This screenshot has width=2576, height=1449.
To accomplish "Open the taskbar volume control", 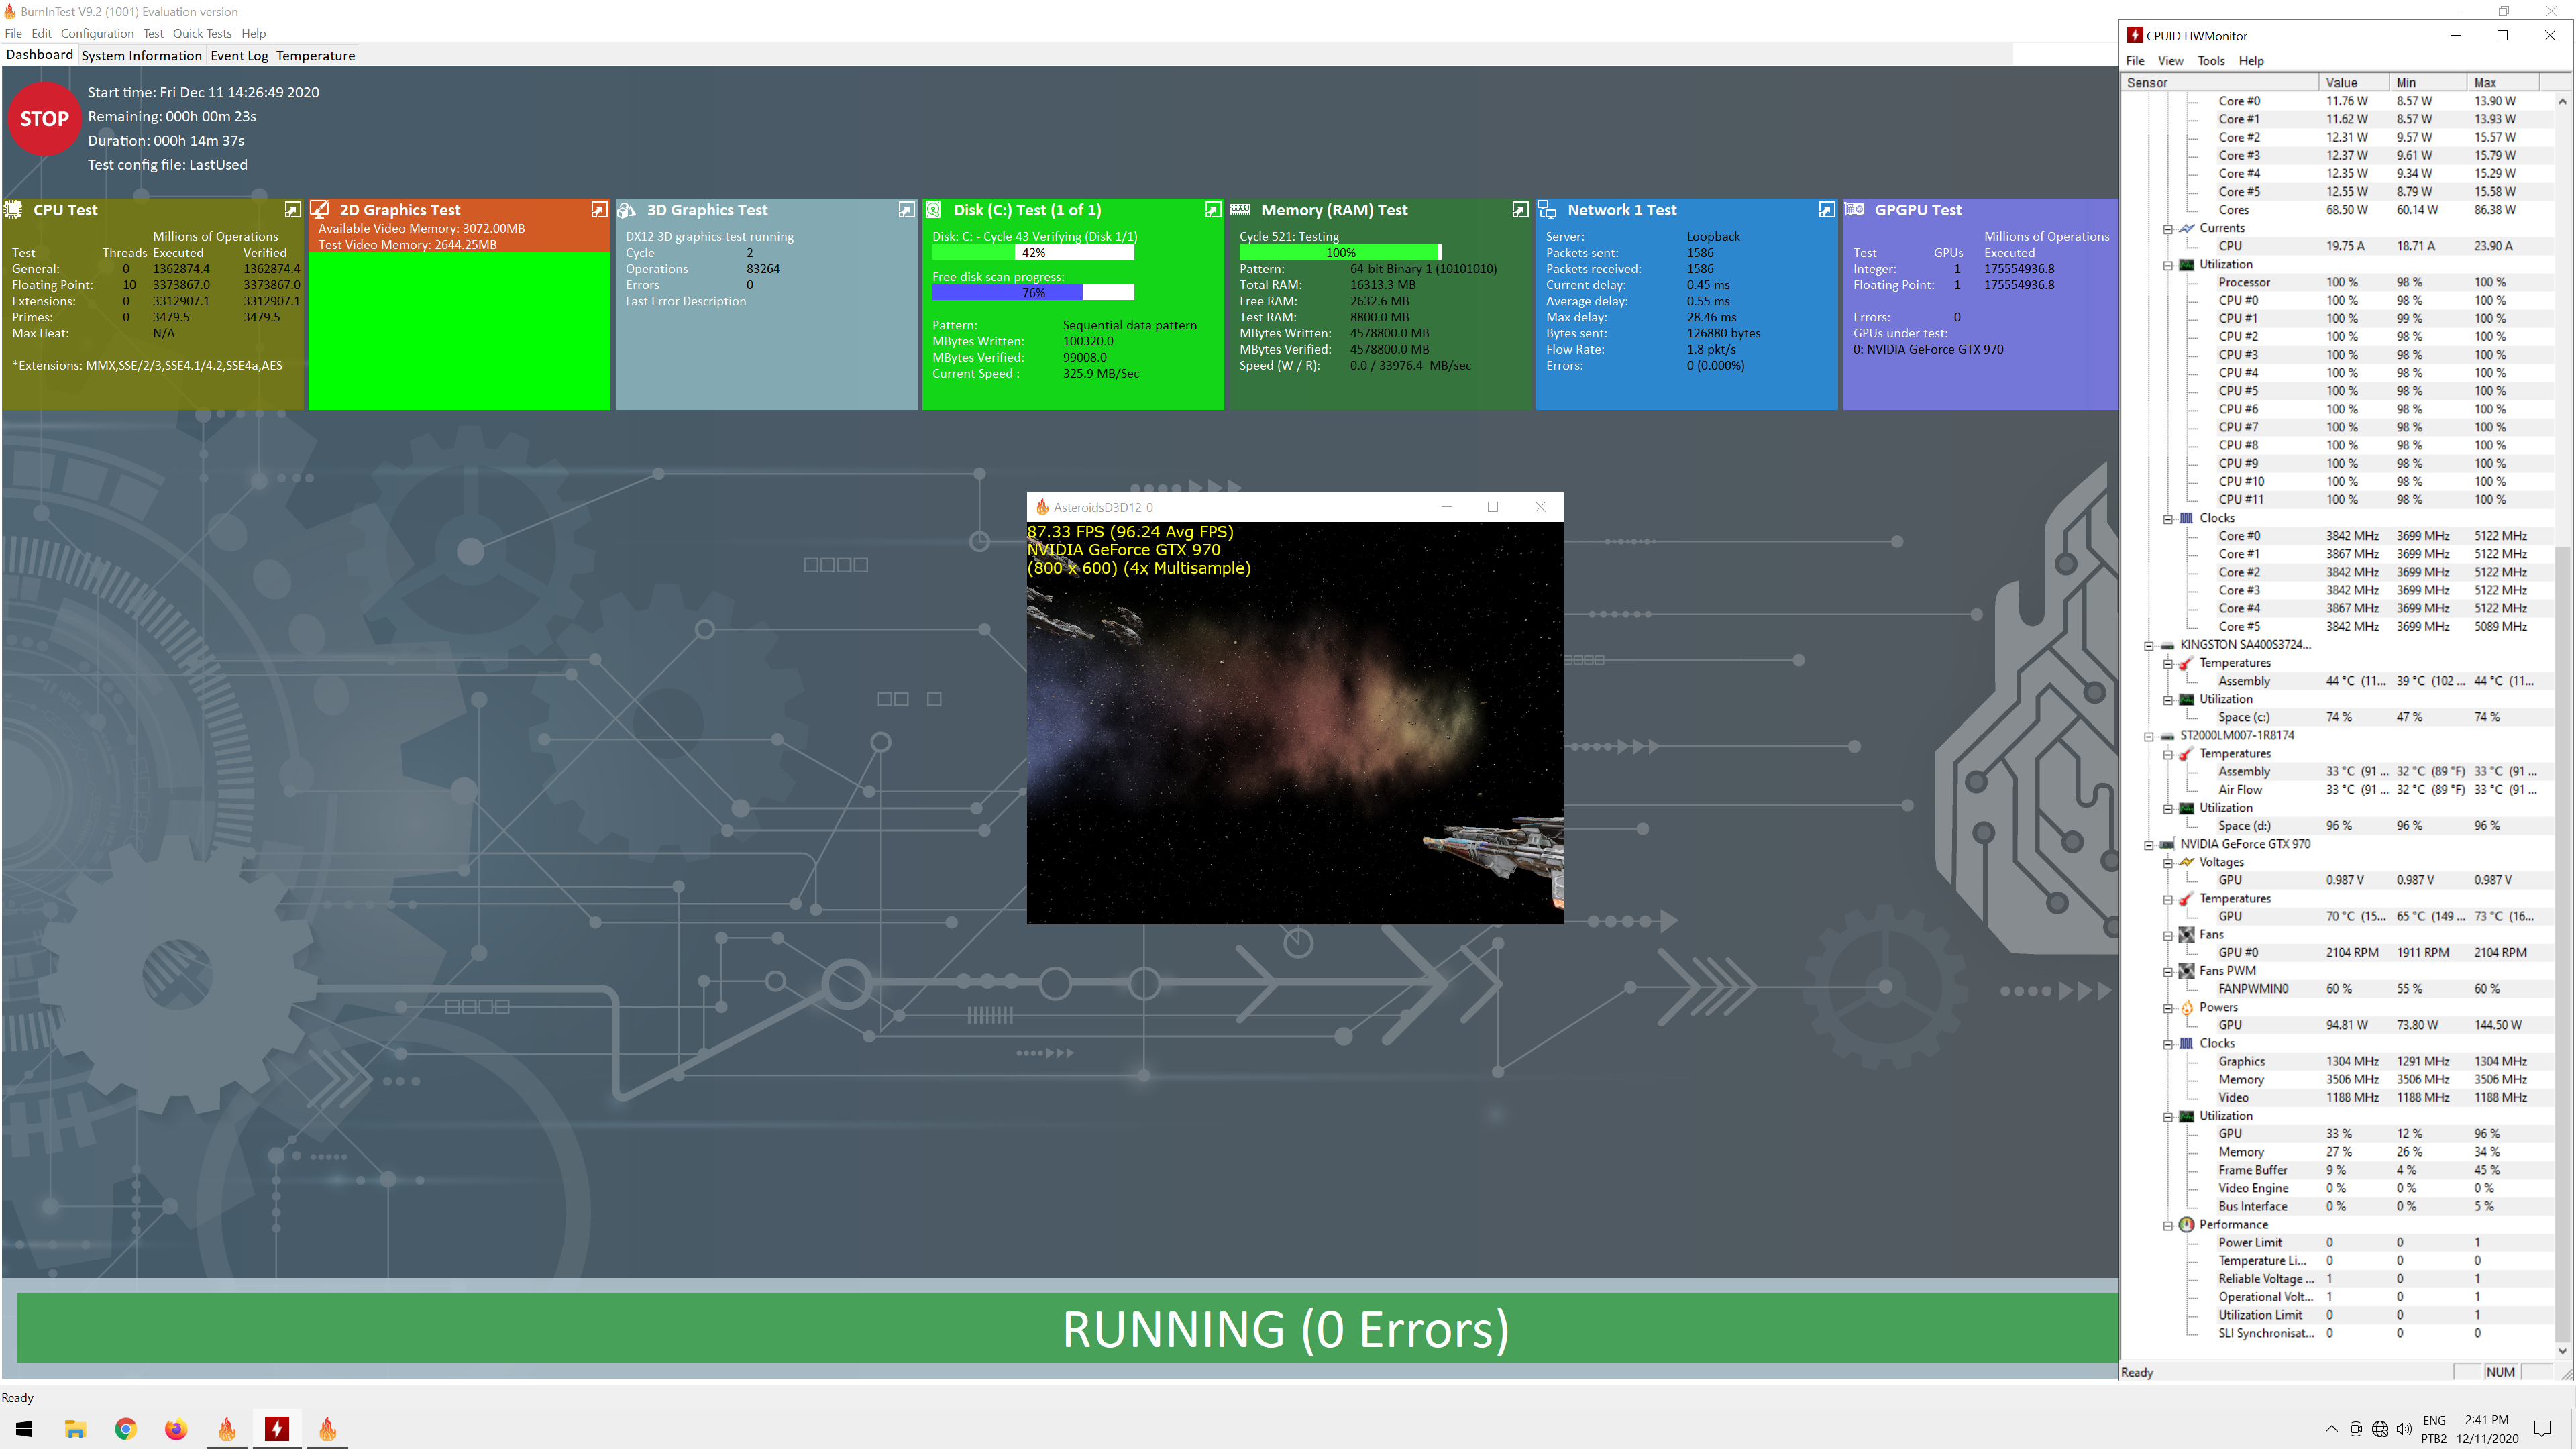I will 2404,1429.
